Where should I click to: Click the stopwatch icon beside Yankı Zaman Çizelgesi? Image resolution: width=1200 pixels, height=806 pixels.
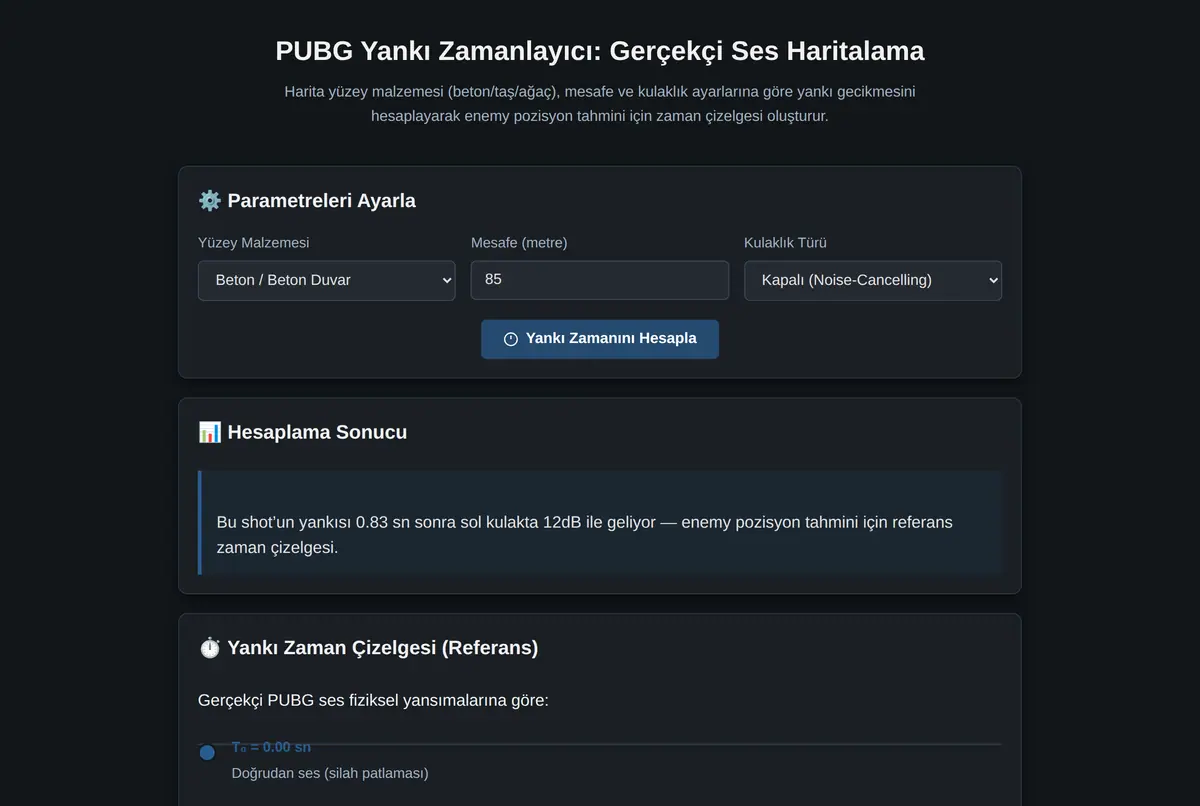[x=210, y=648]
